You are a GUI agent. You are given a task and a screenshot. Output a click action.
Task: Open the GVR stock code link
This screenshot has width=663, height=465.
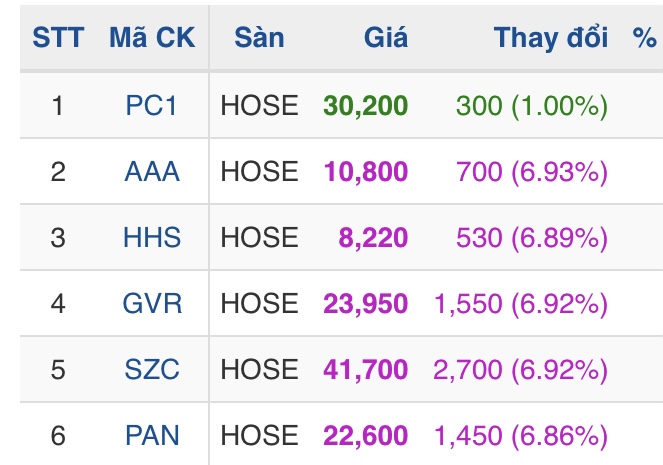[152, 303]
